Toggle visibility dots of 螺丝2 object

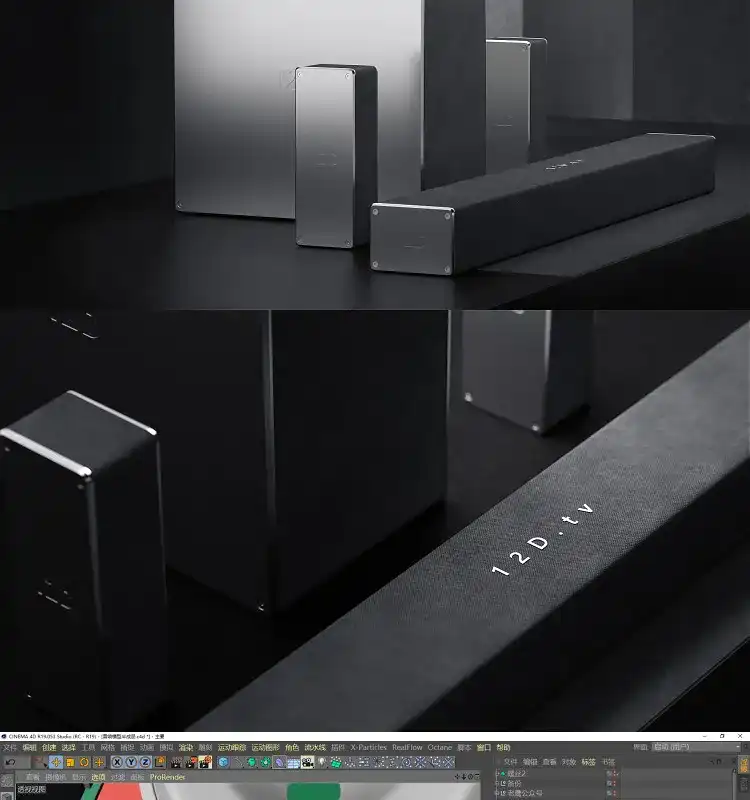615,773
